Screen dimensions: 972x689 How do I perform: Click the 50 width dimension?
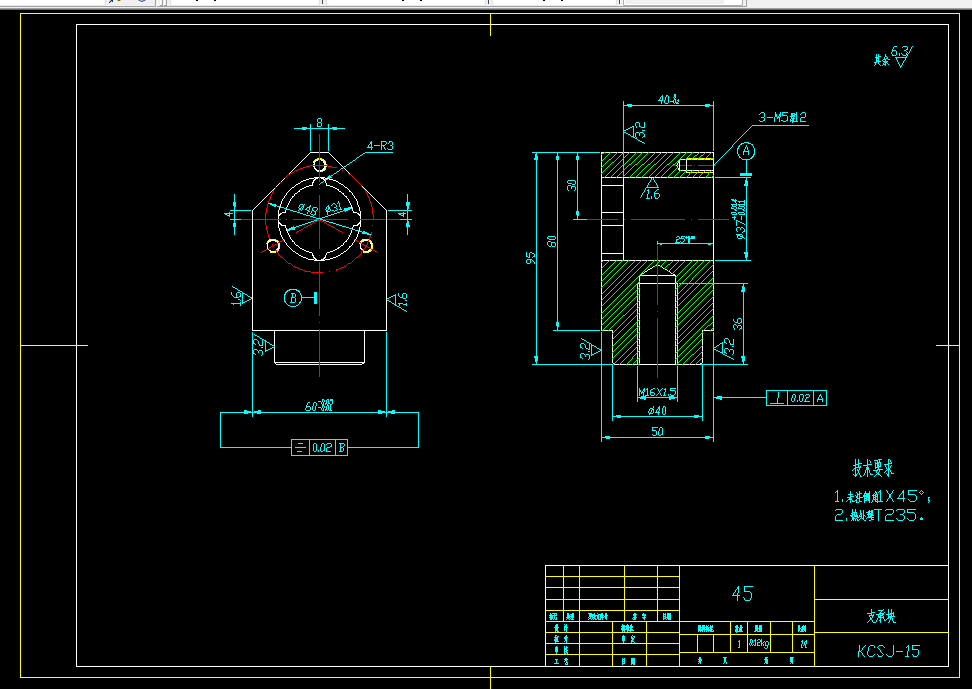coord(657,431)
